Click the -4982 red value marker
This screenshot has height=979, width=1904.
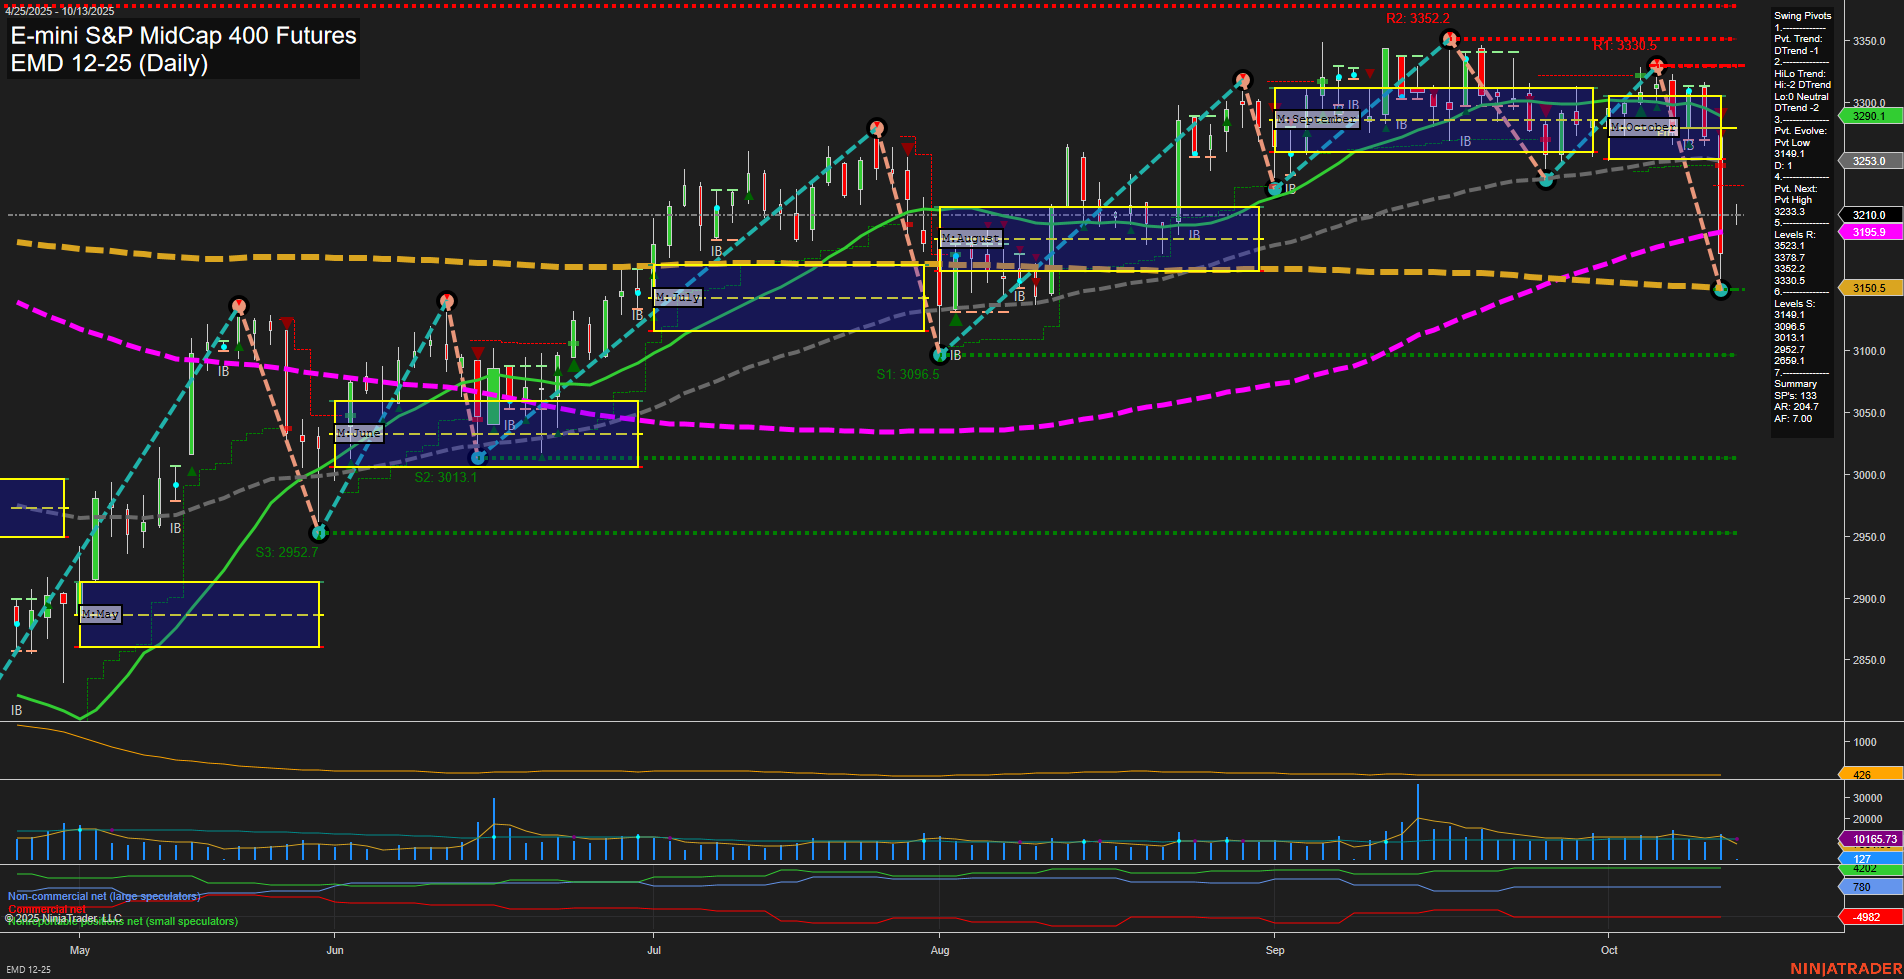(x=1866, y=916)
